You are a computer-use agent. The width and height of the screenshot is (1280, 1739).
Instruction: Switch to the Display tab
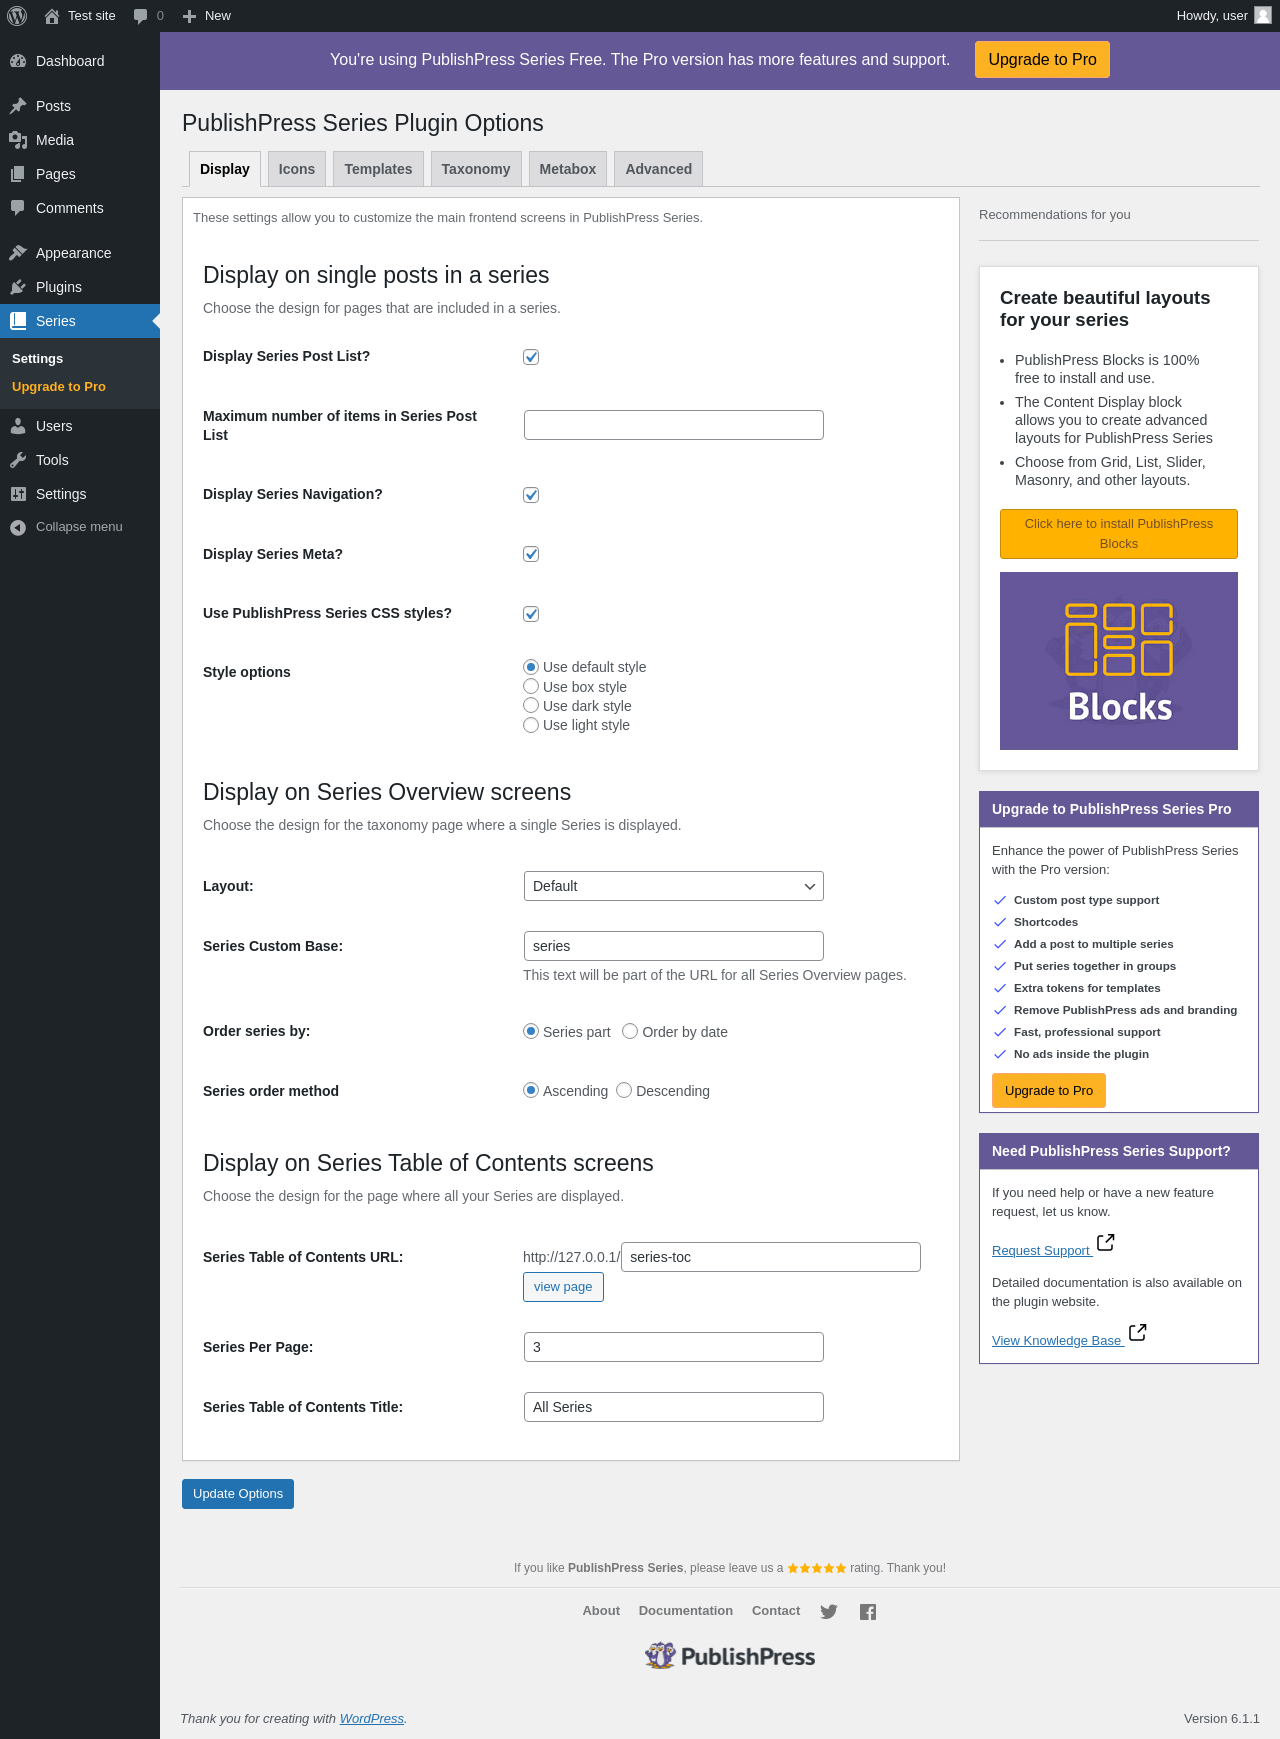pyautogui.click(x=225, y=169)
